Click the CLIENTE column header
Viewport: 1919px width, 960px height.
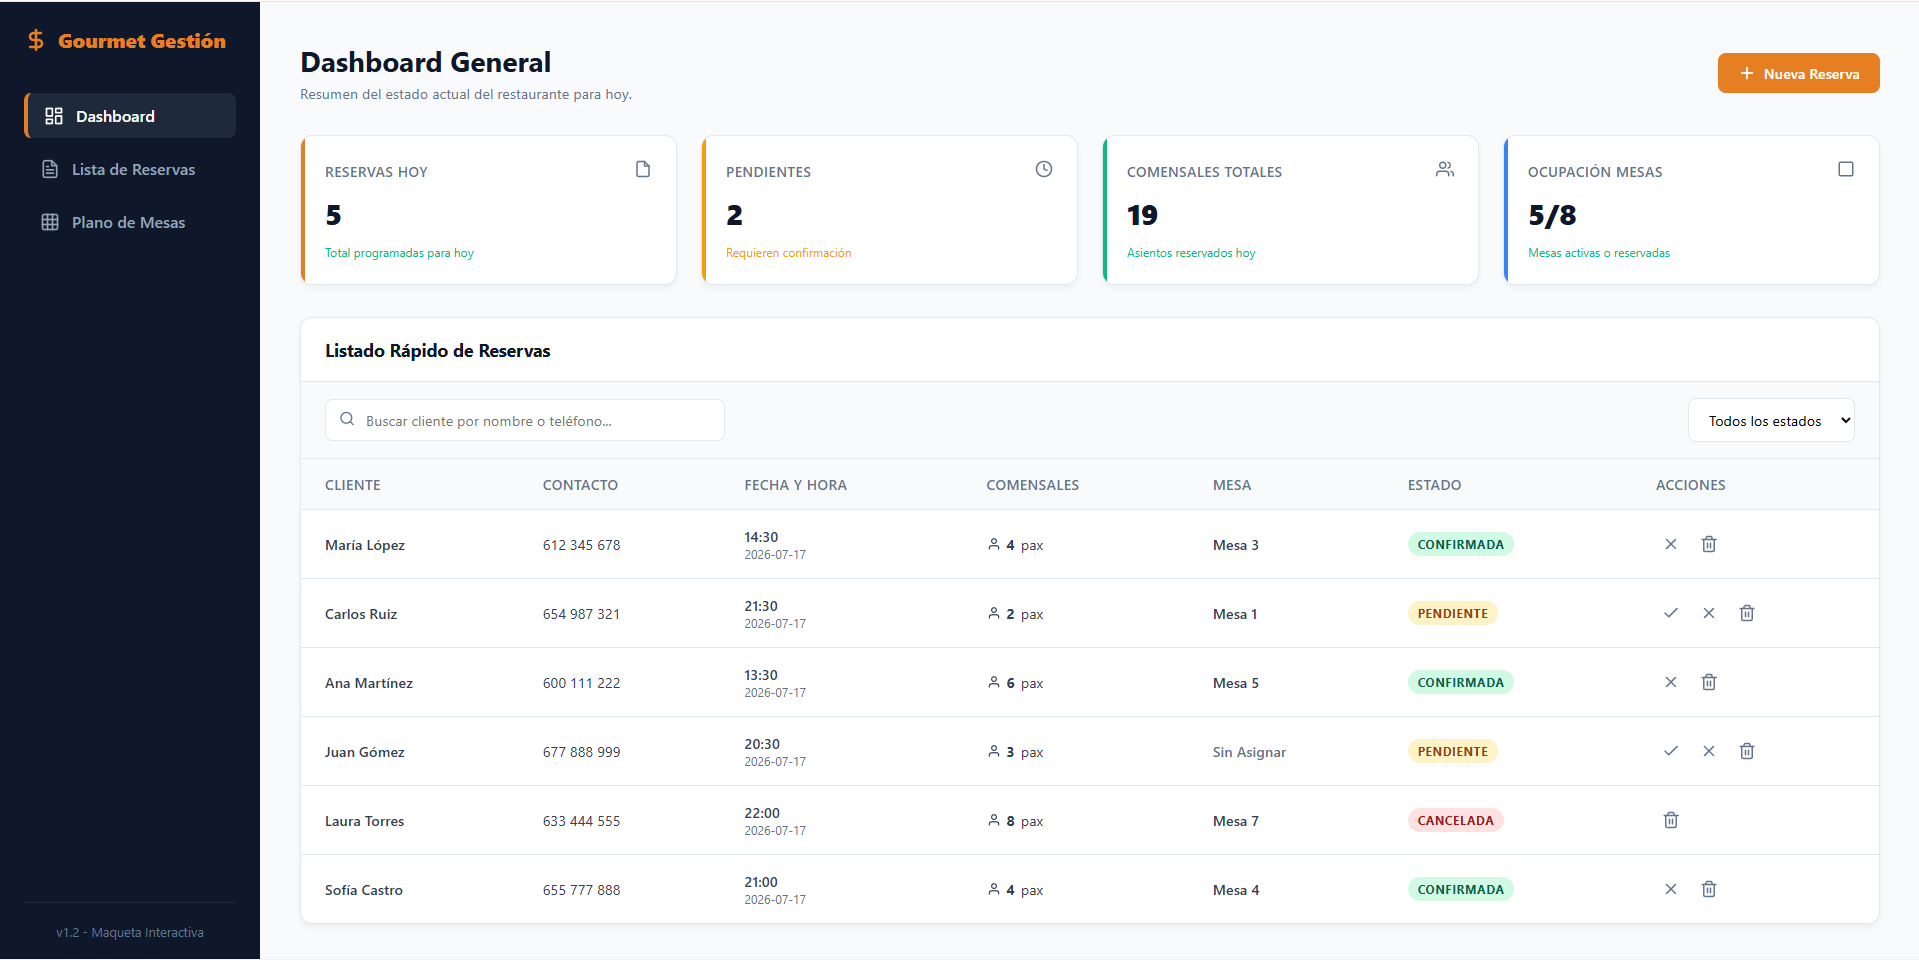click(352, 485)
